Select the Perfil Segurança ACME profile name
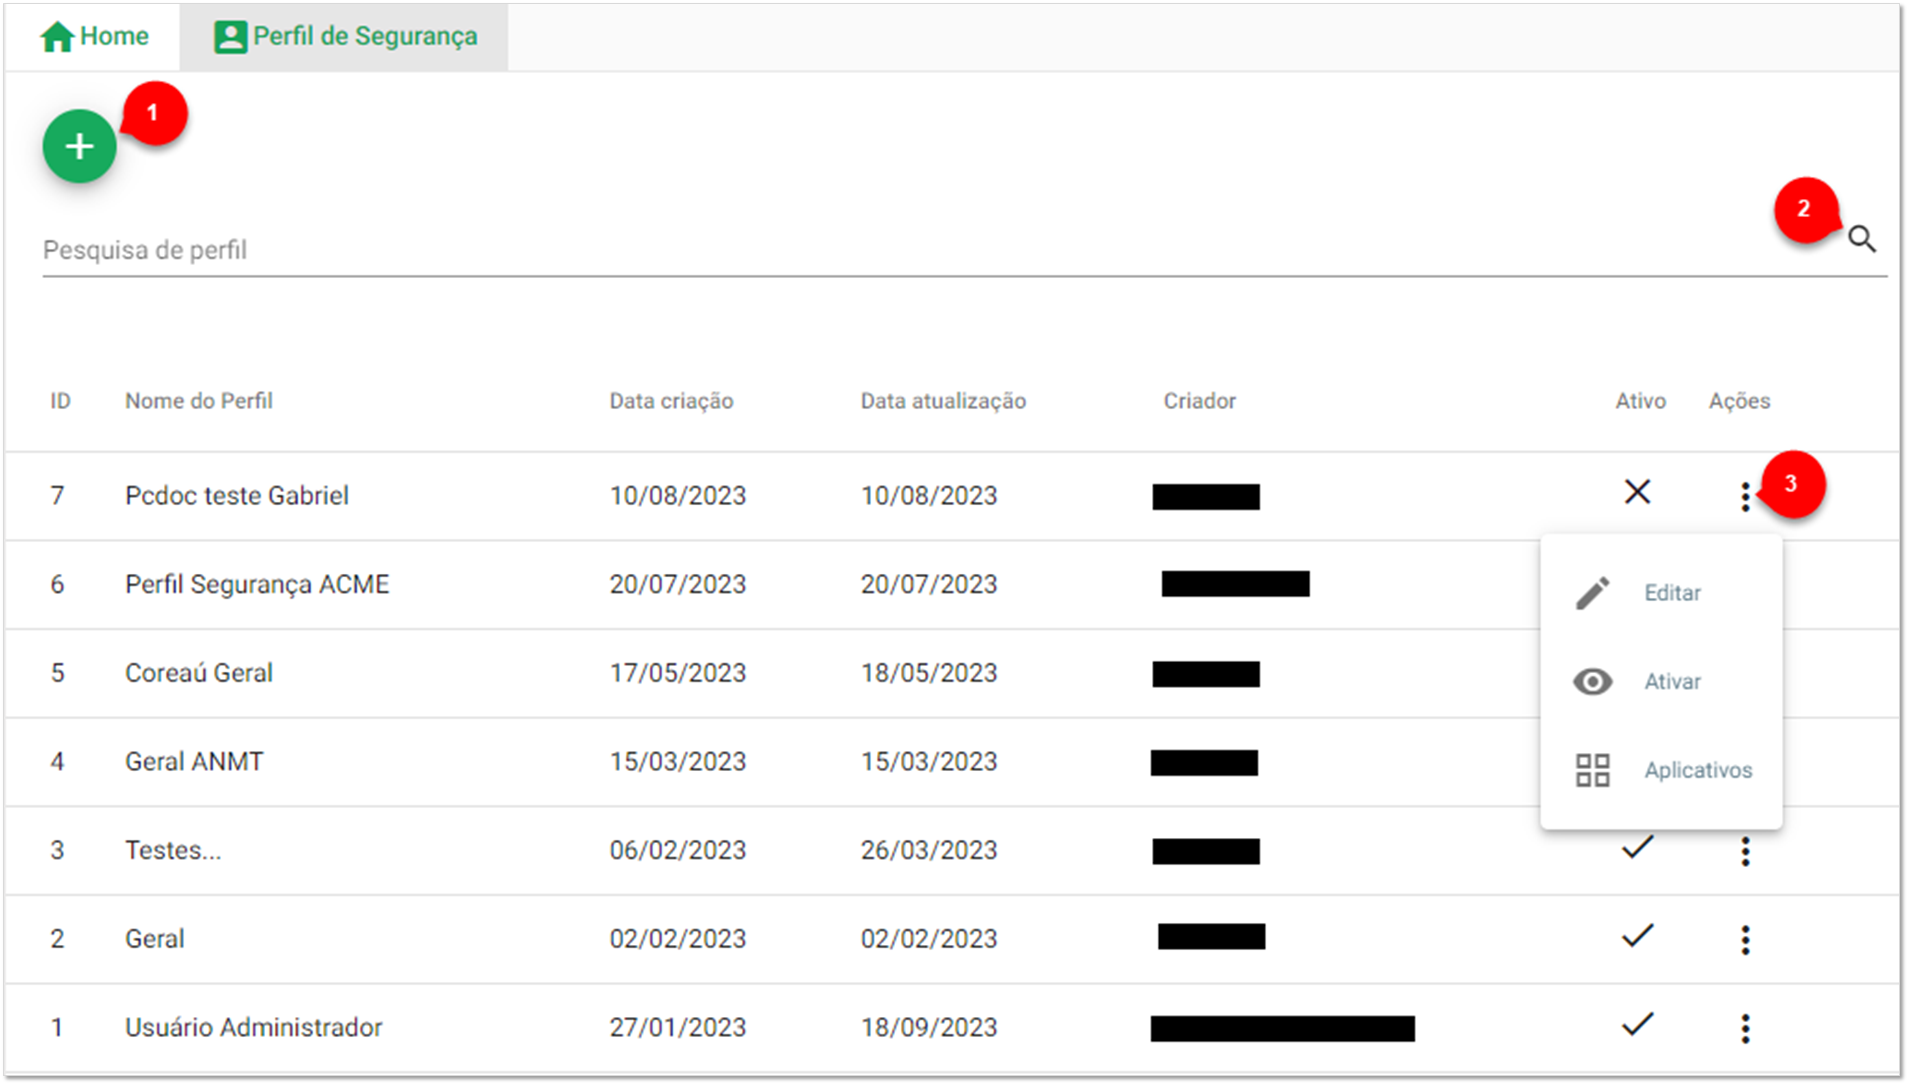Screen dimensions: 1909x1085 257,585
